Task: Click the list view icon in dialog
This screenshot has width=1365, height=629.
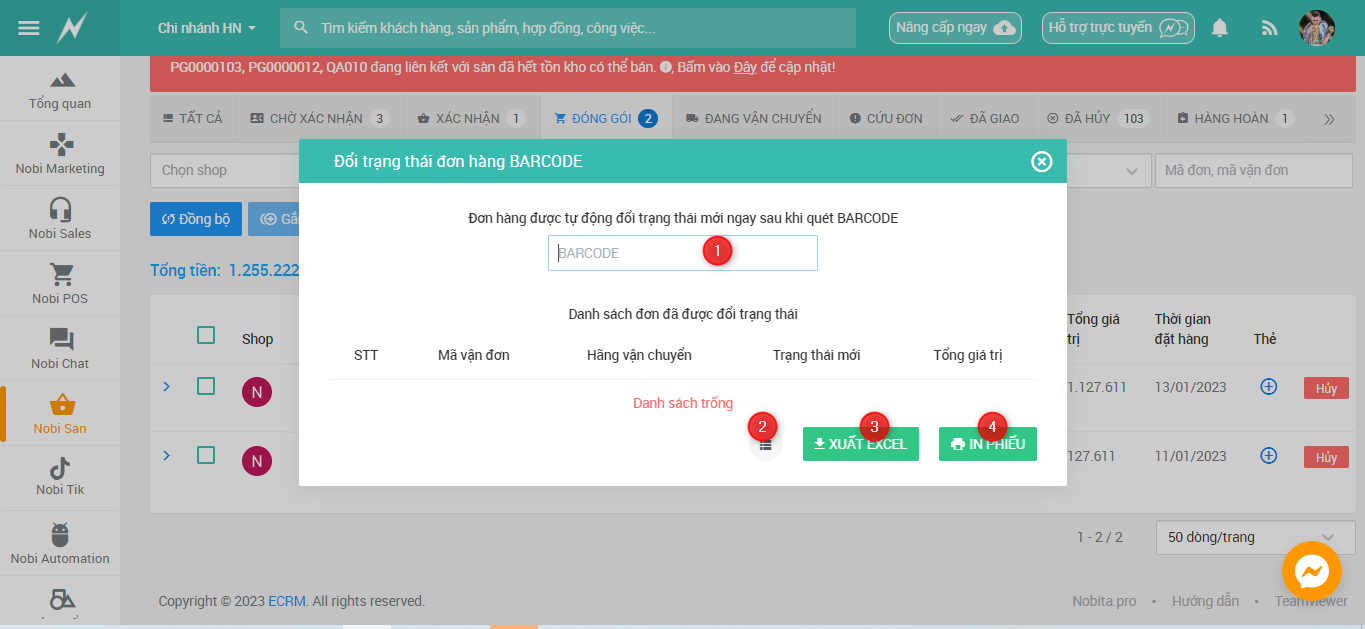Action: [765, 445]
